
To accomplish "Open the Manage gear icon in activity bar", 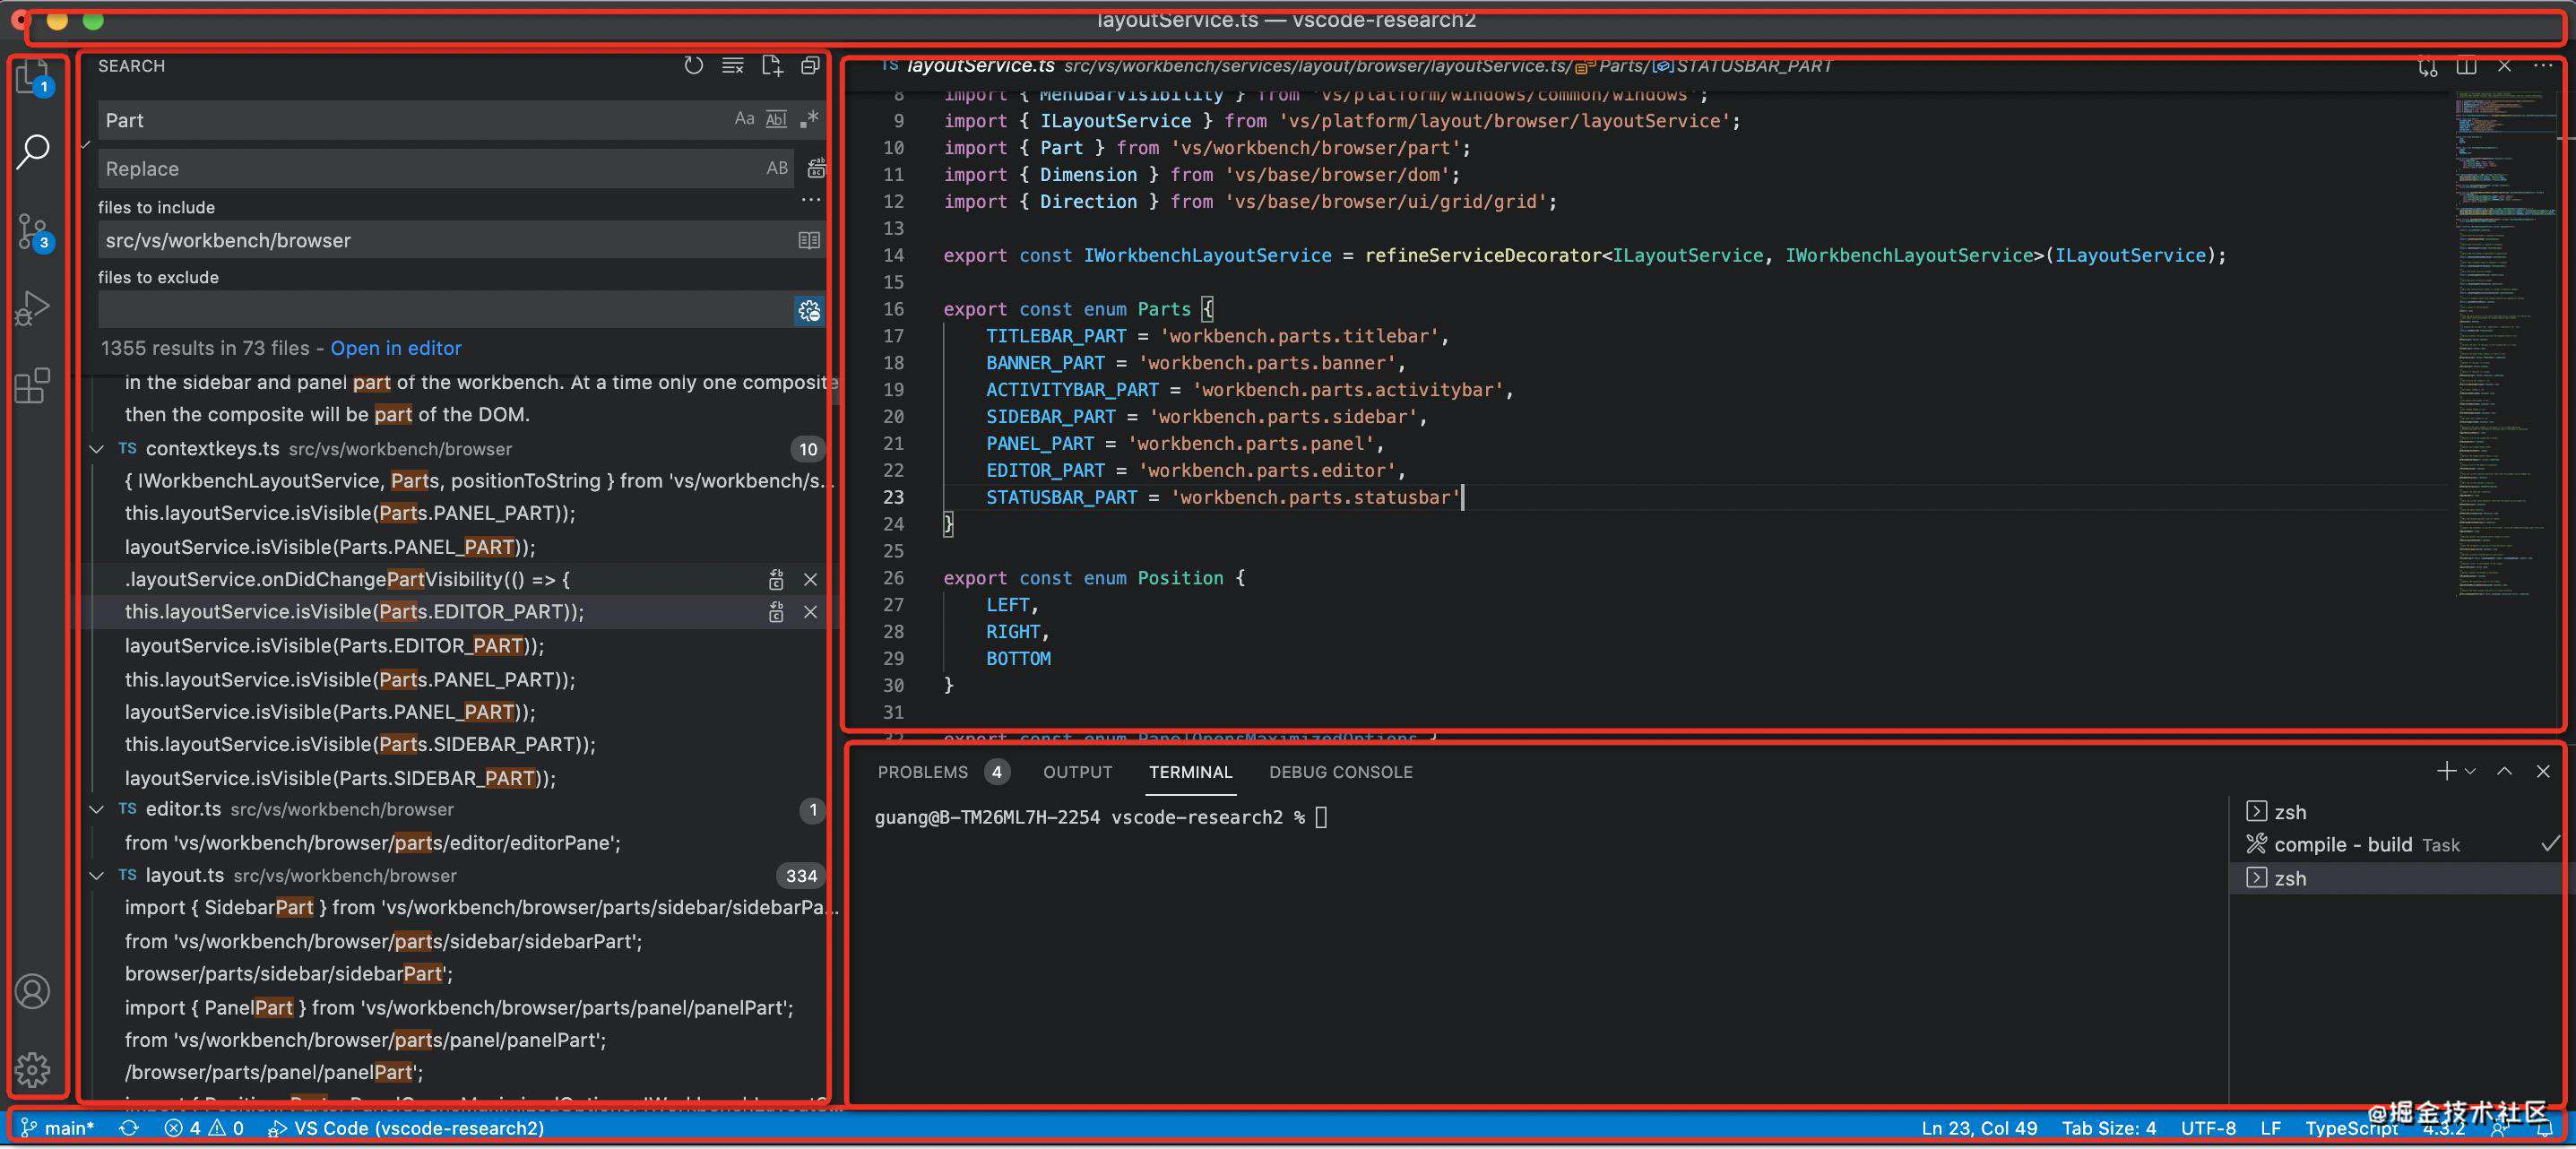I will [32, 1069].
